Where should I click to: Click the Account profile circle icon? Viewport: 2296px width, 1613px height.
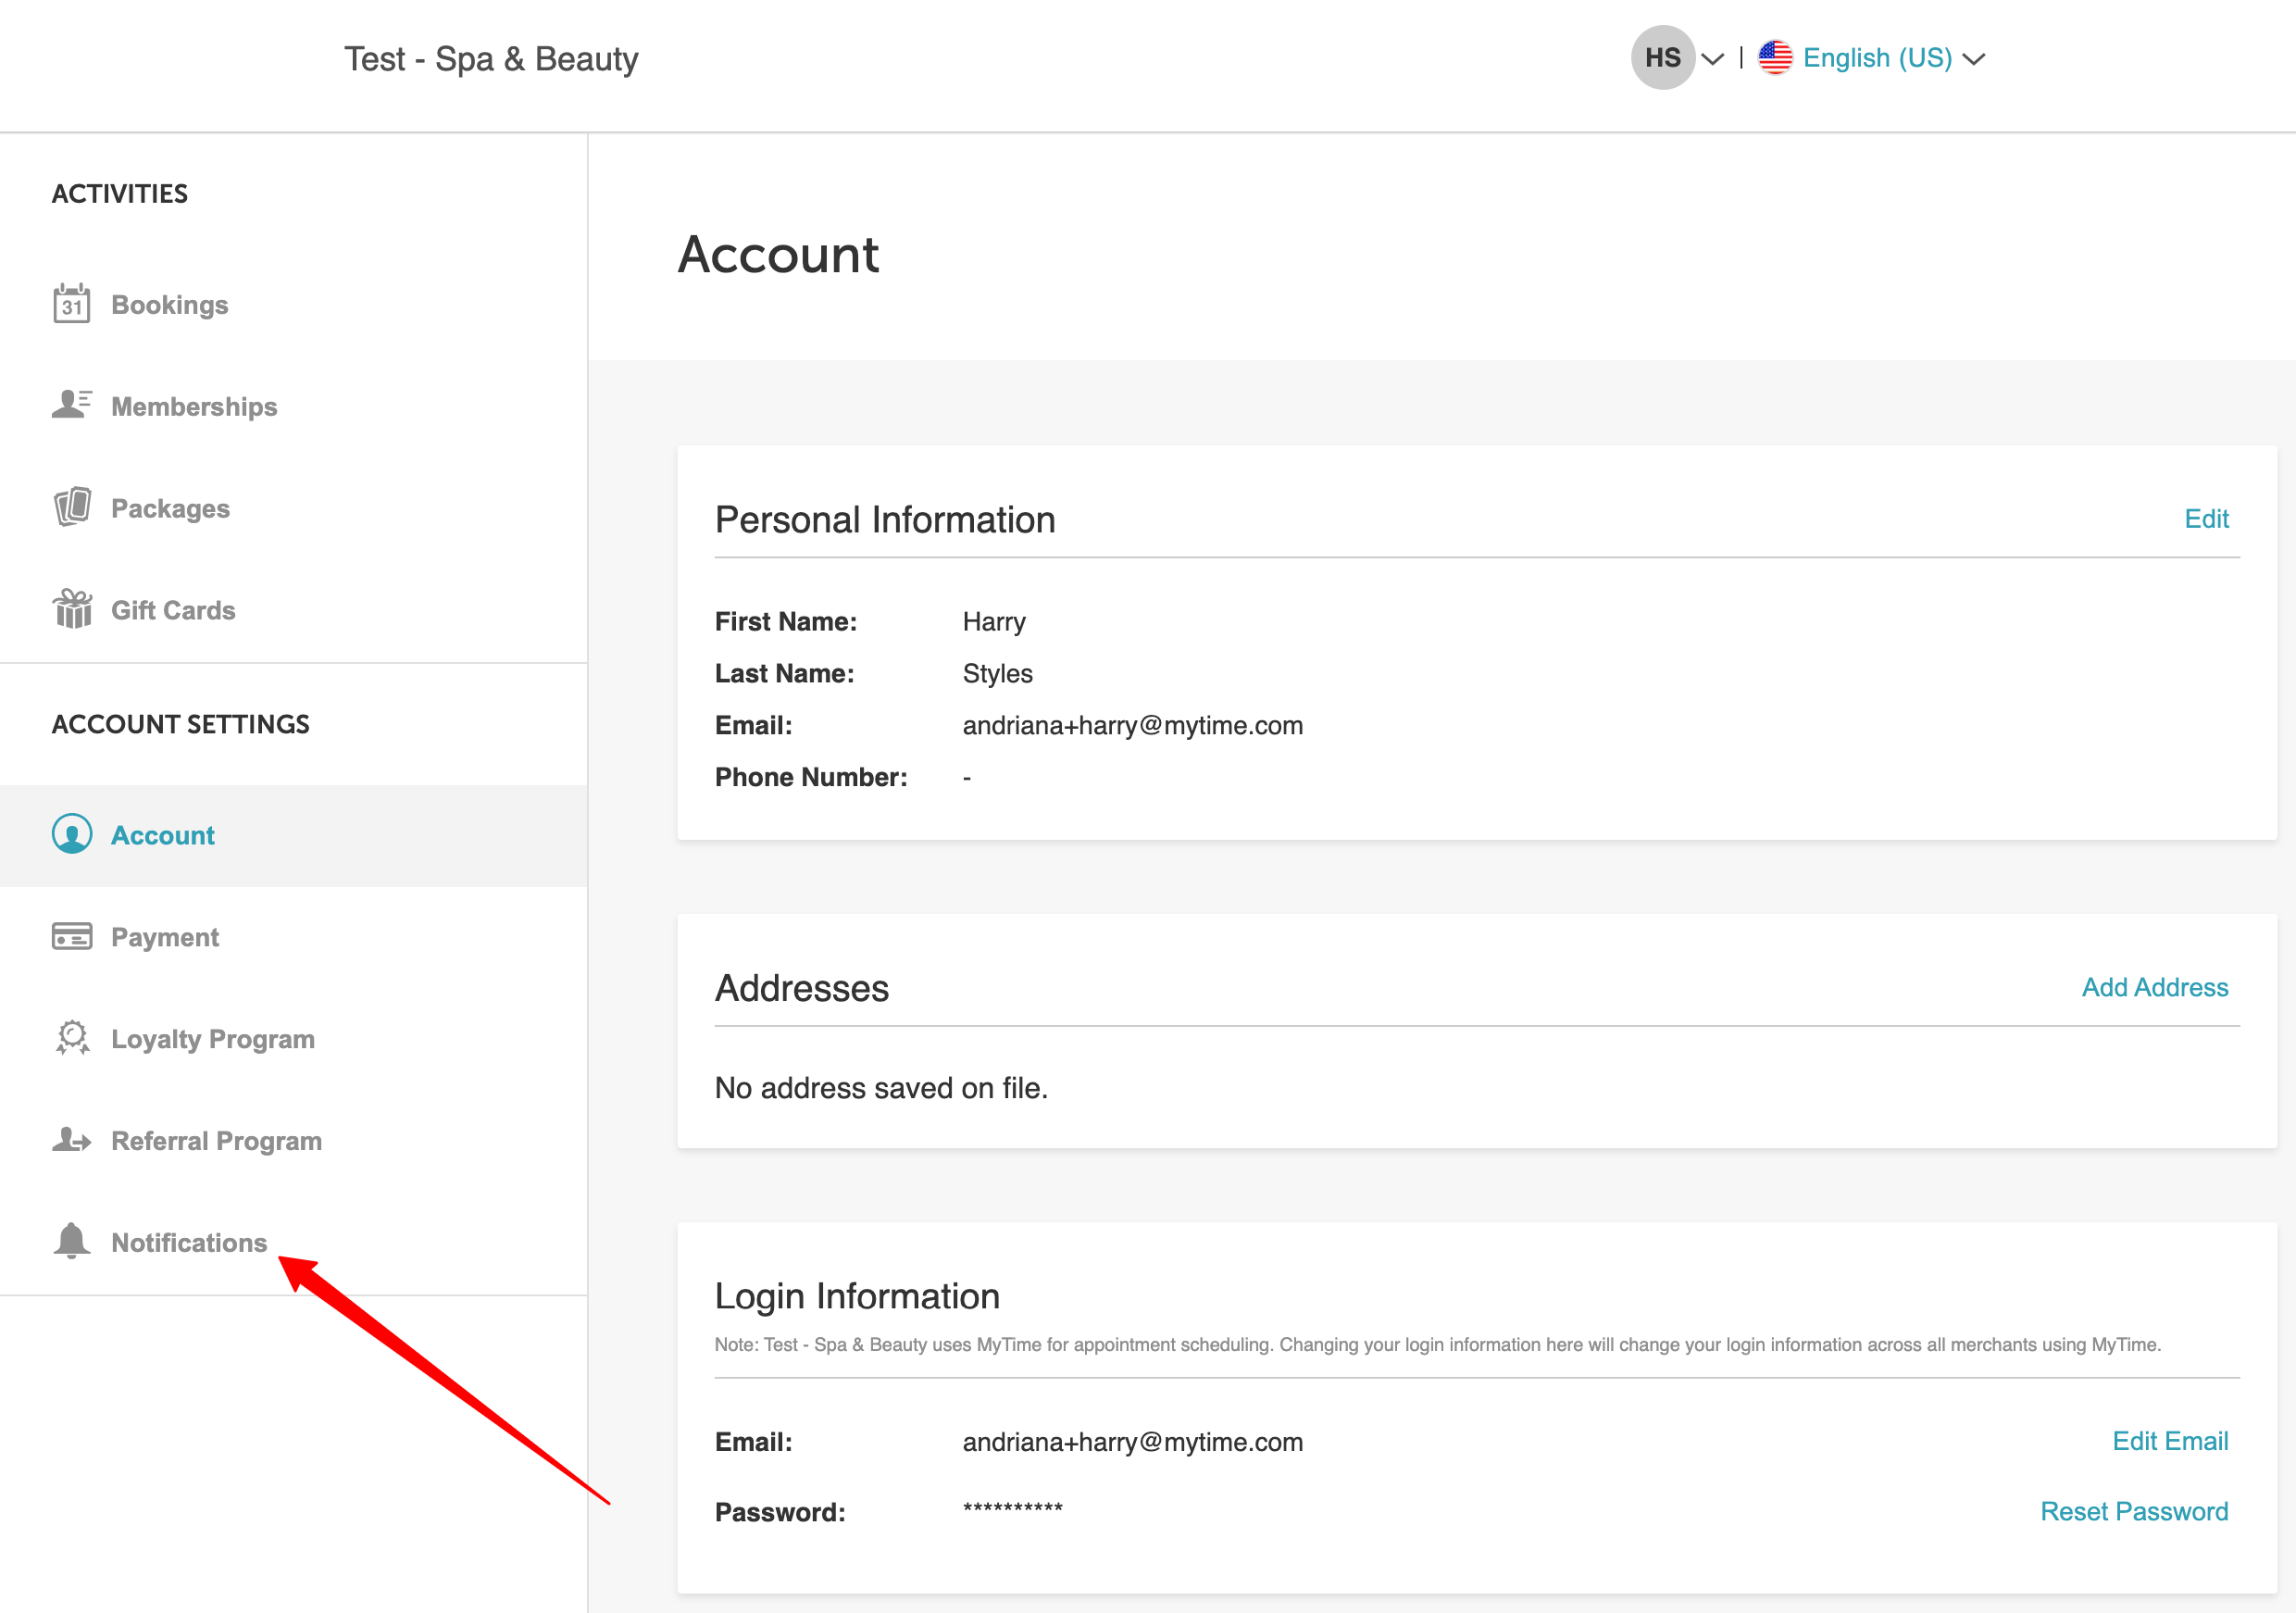pos(72,834)
